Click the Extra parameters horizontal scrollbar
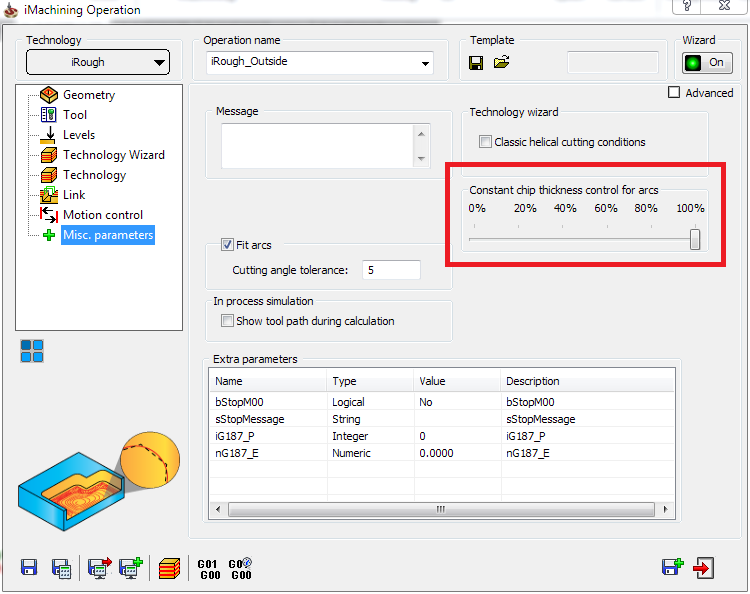 point(441,509)
